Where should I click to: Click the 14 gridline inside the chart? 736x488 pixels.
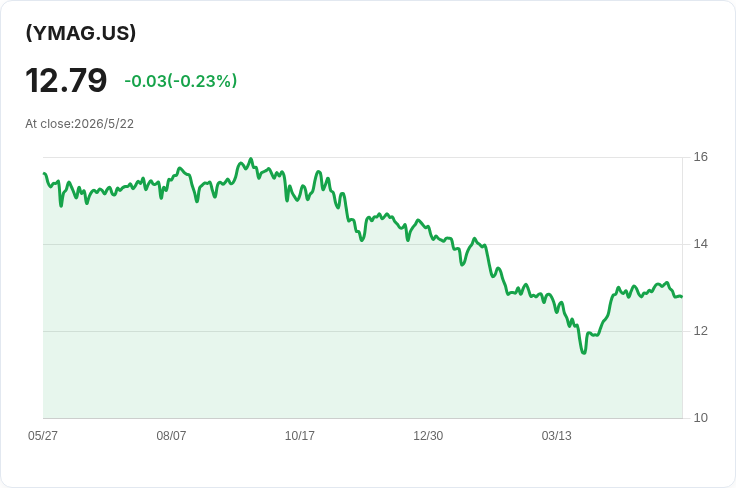(362, 244)
